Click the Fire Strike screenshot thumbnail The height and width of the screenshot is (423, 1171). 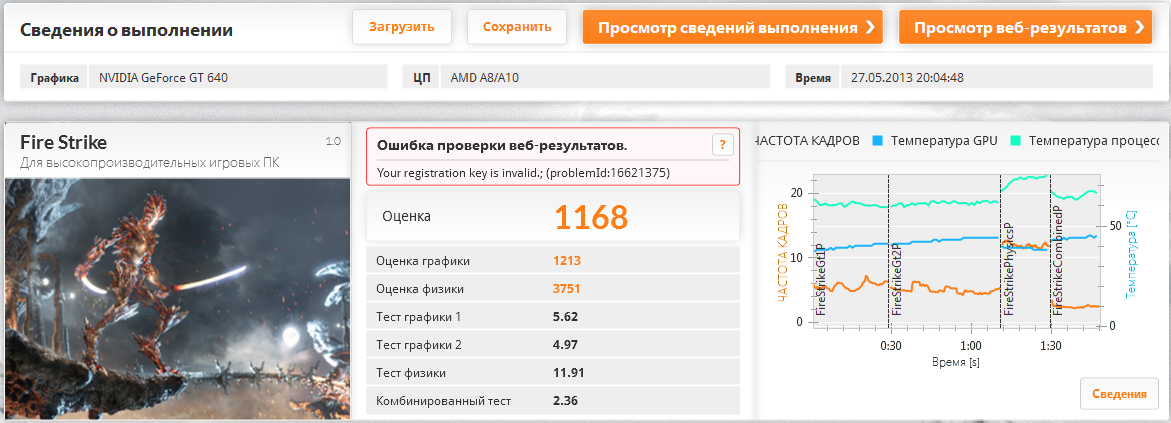tap(177, 297)
